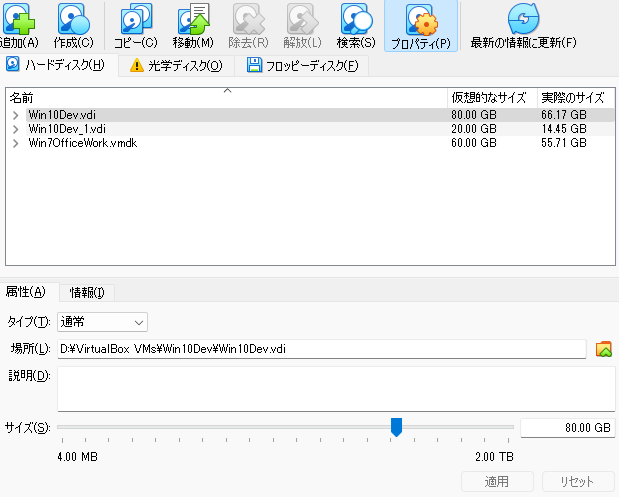
Task: Click the 14.45 GB actual size cell
Action: click(x=564, y=129)
